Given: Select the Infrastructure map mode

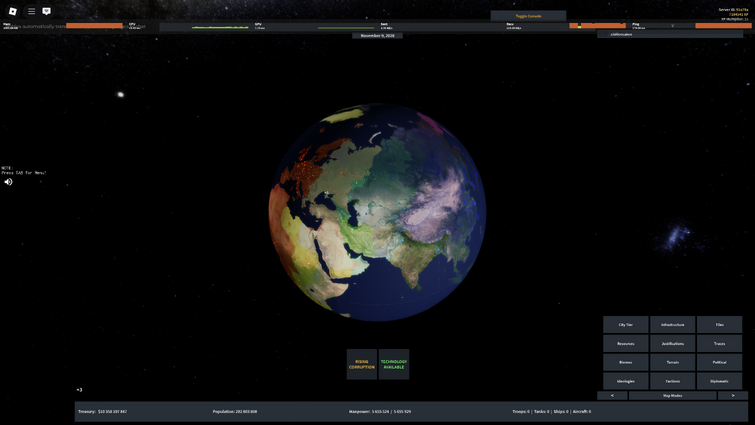Looking at the screenshot, I should click(x=673, y=325).
